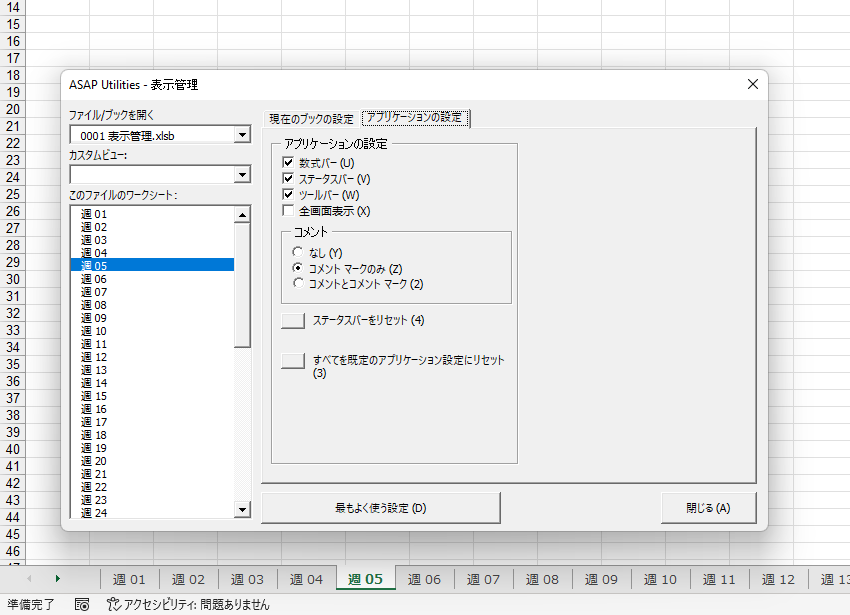Enable the 全画面表示 (X) checkbox
The height and width of the screenshot is (615, 850).
[288, 210]
